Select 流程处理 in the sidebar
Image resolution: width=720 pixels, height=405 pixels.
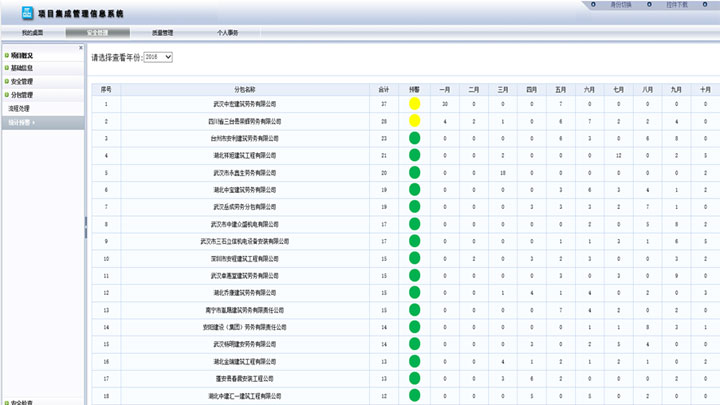click(x=20, y=108)
